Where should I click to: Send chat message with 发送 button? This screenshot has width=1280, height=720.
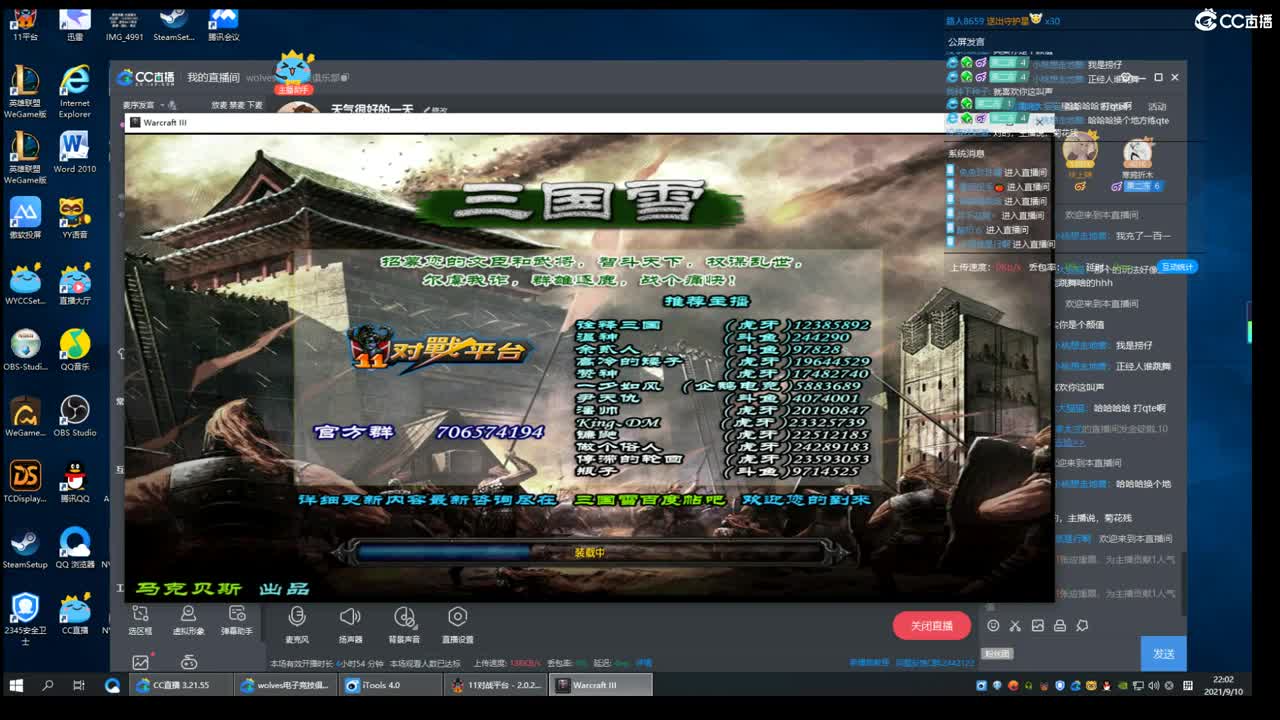pyautogui.click(x=1163, y=654)
